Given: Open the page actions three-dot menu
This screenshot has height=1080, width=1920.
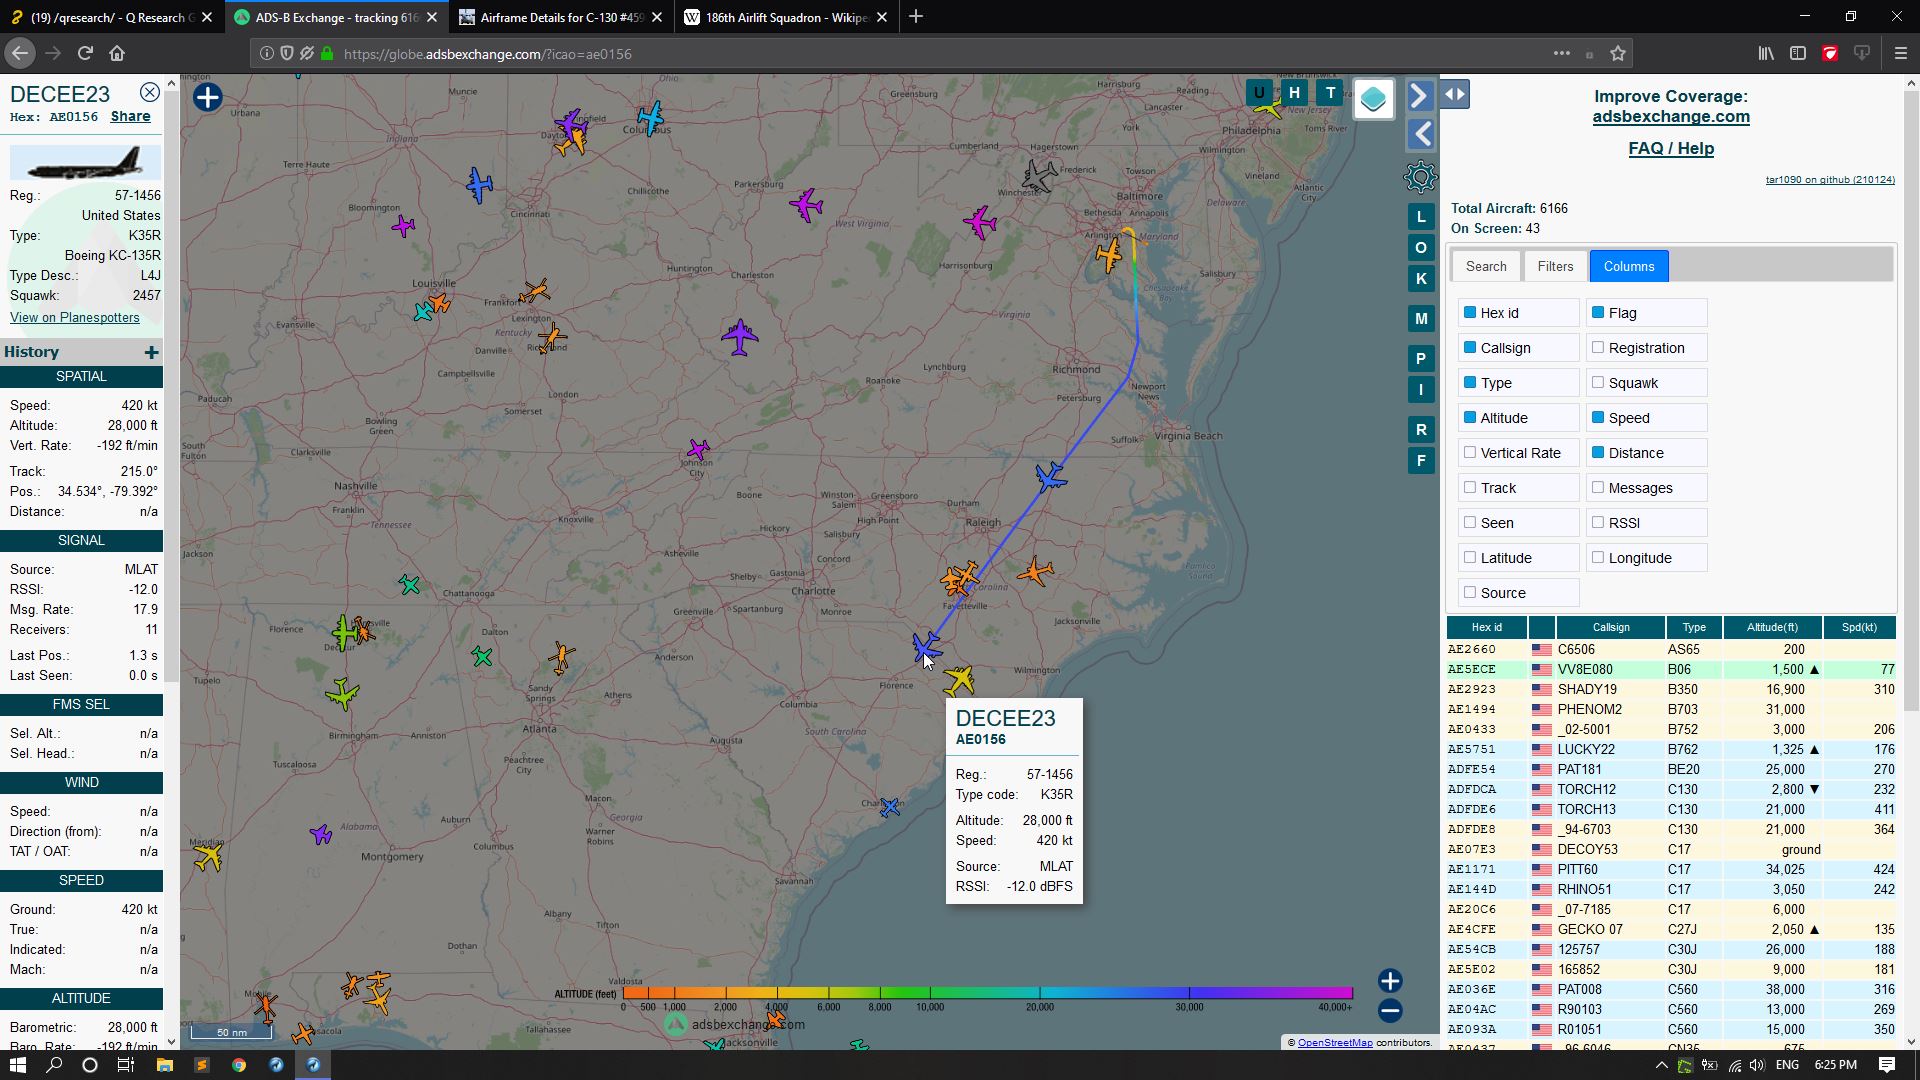Looking at the screenshot, I should (x=1561, y=53).
